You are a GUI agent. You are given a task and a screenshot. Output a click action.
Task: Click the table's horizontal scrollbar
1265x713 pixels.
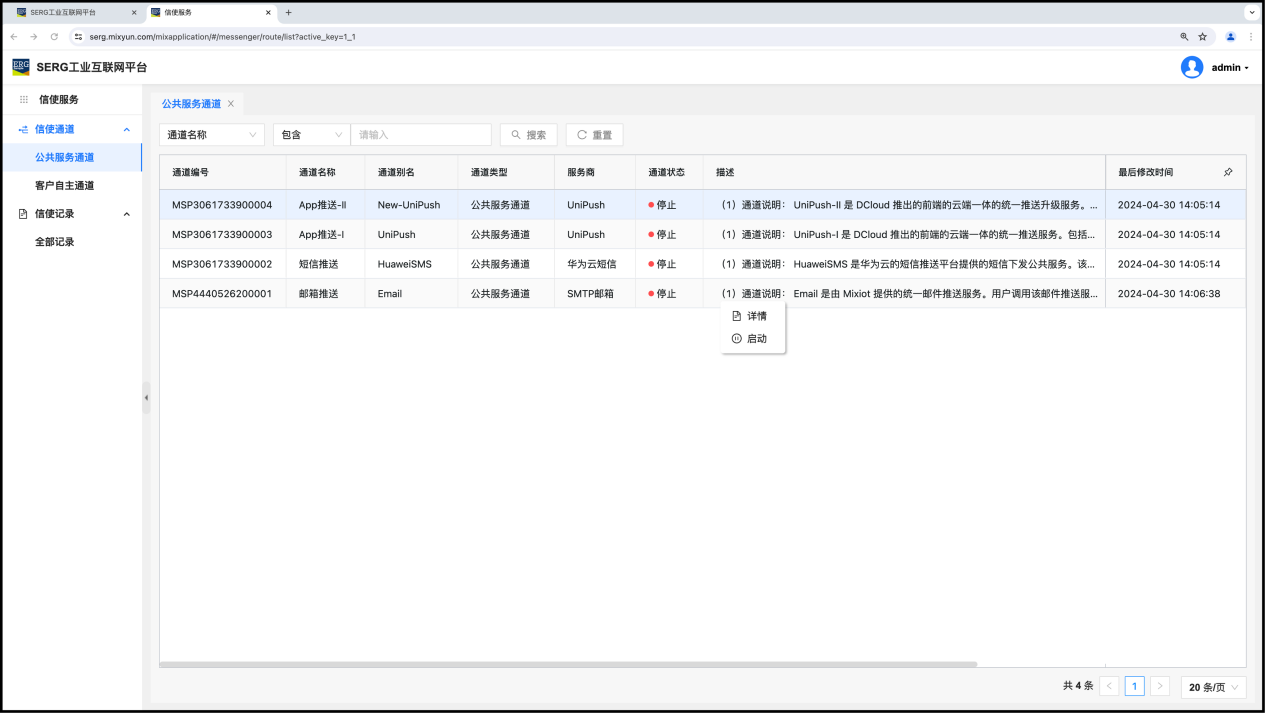click(568, 664)
